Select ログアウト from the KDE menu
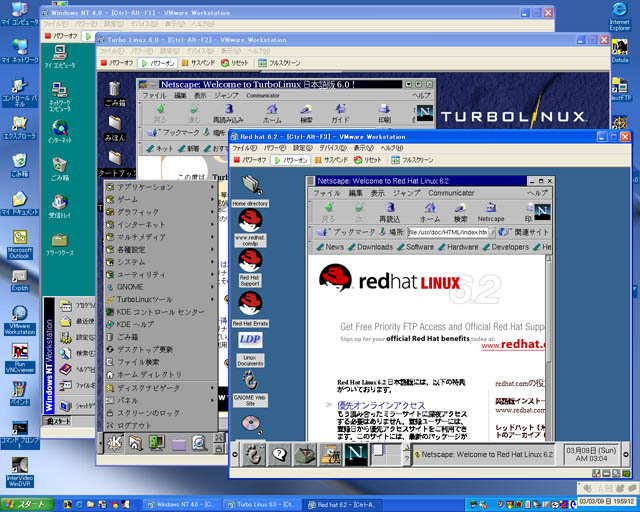 pyautogui.click(x=134, y=424)
